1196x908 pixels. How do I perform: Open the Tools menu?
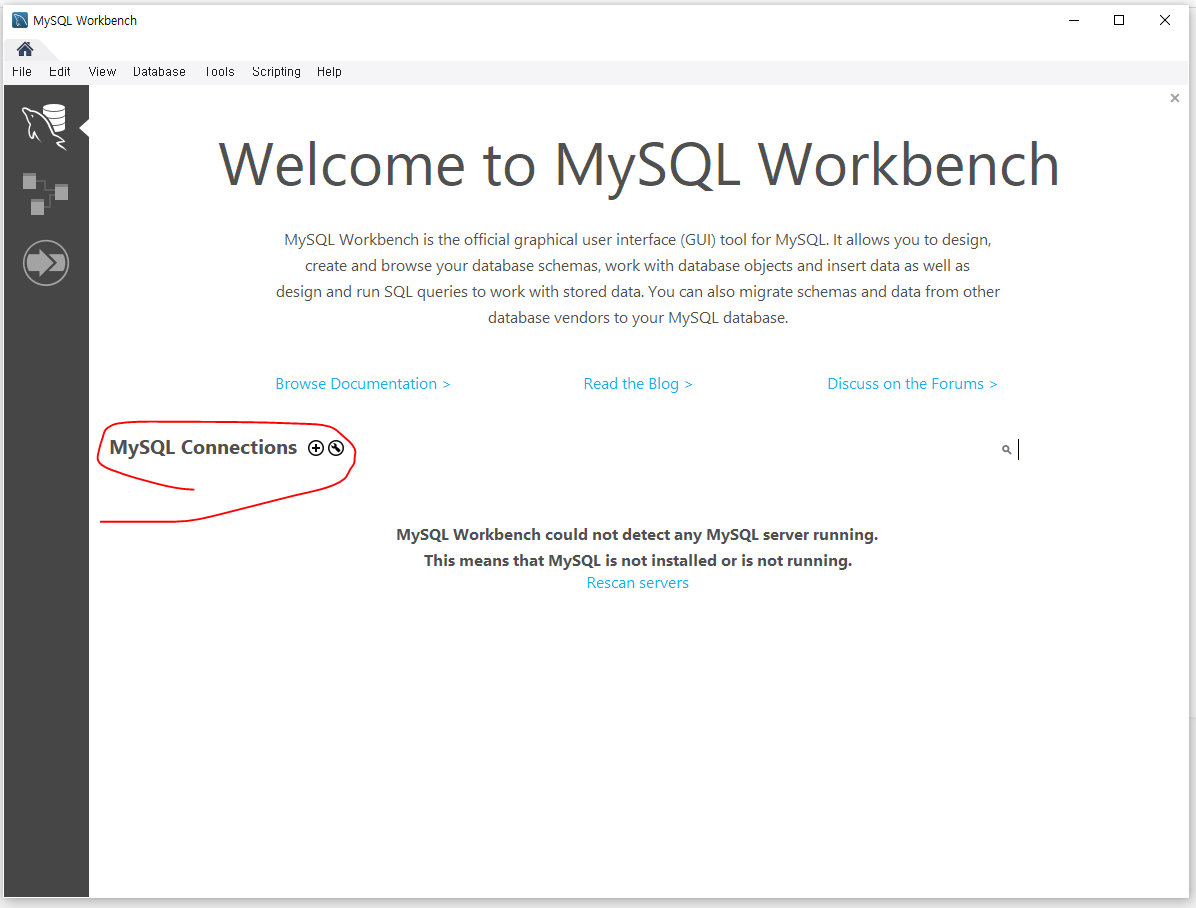(x=220, y=72)
